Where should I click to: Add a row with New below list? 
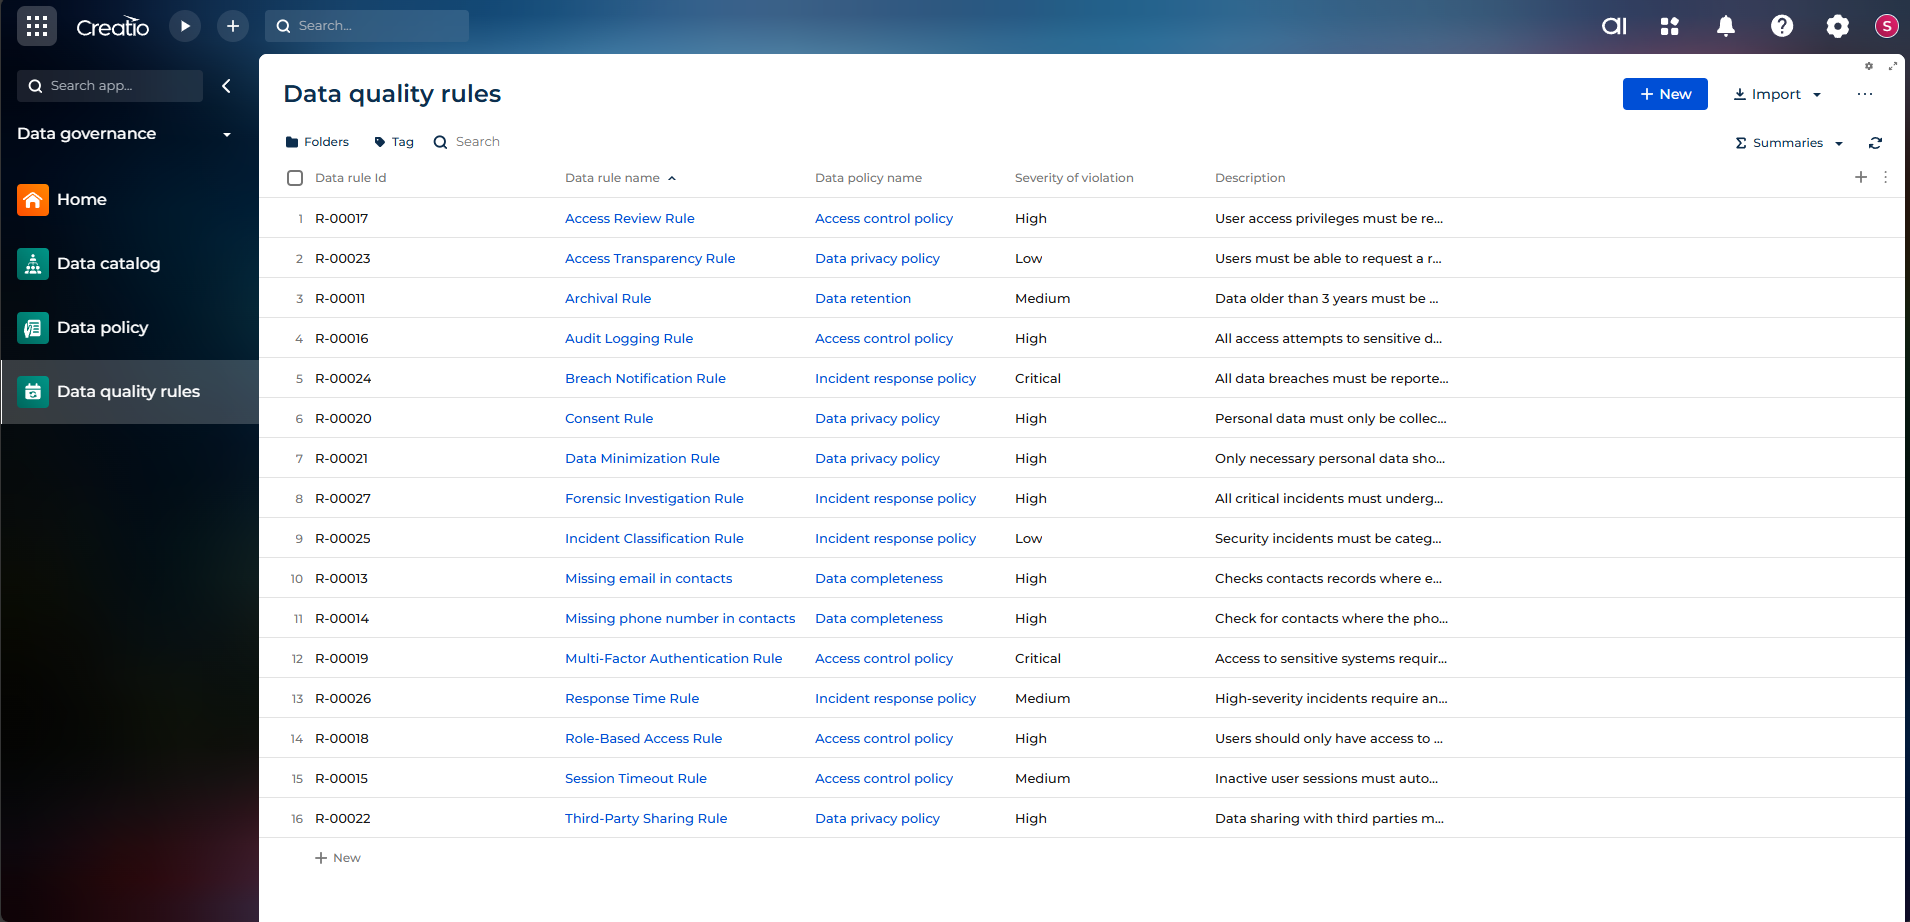tap(338, 858)
